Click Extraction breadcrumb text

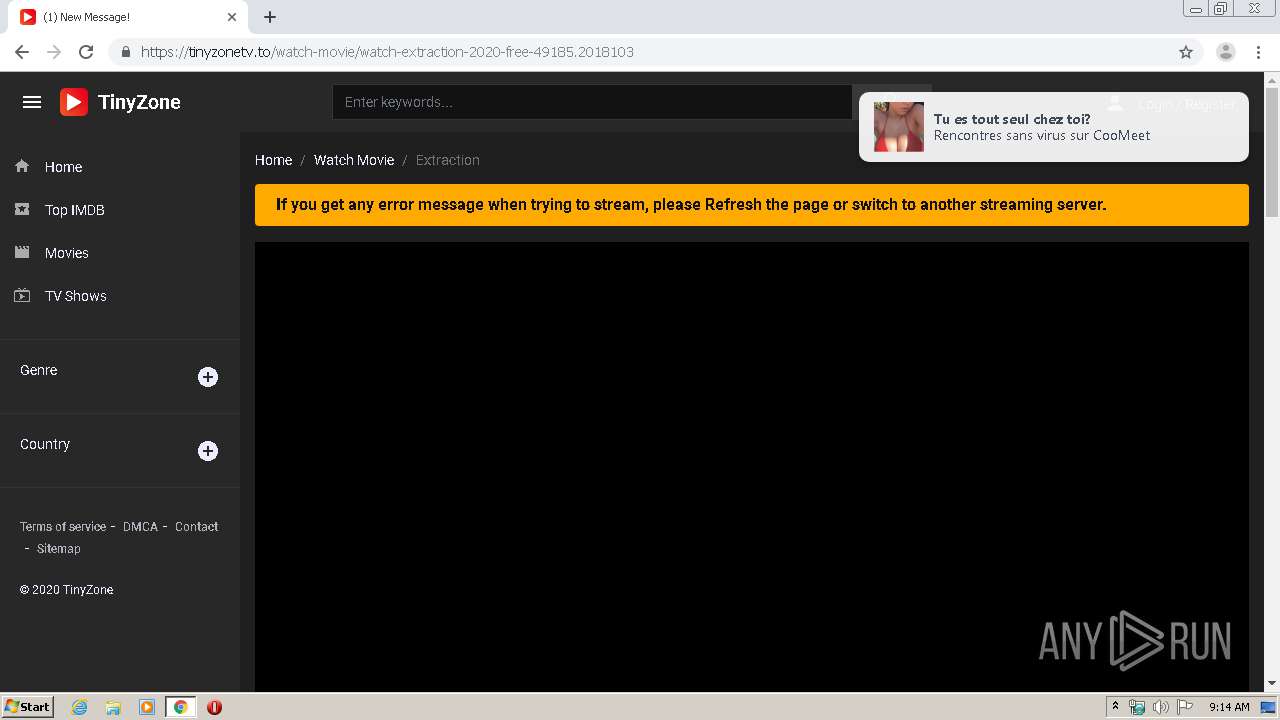click(448, 160)
